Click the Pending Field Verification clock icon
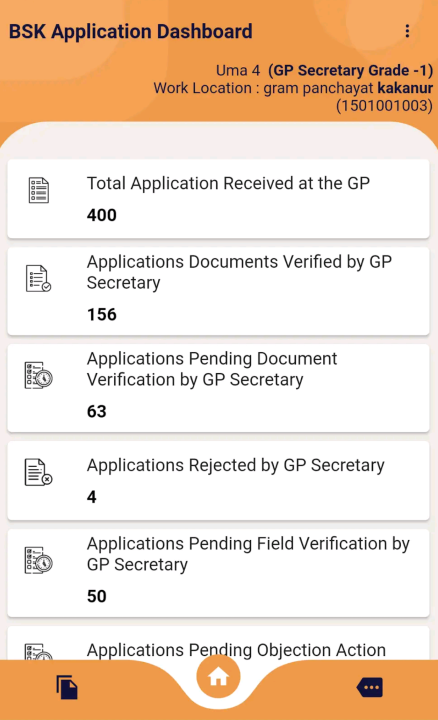Screen dimensions: 438x720 [39, 560]
